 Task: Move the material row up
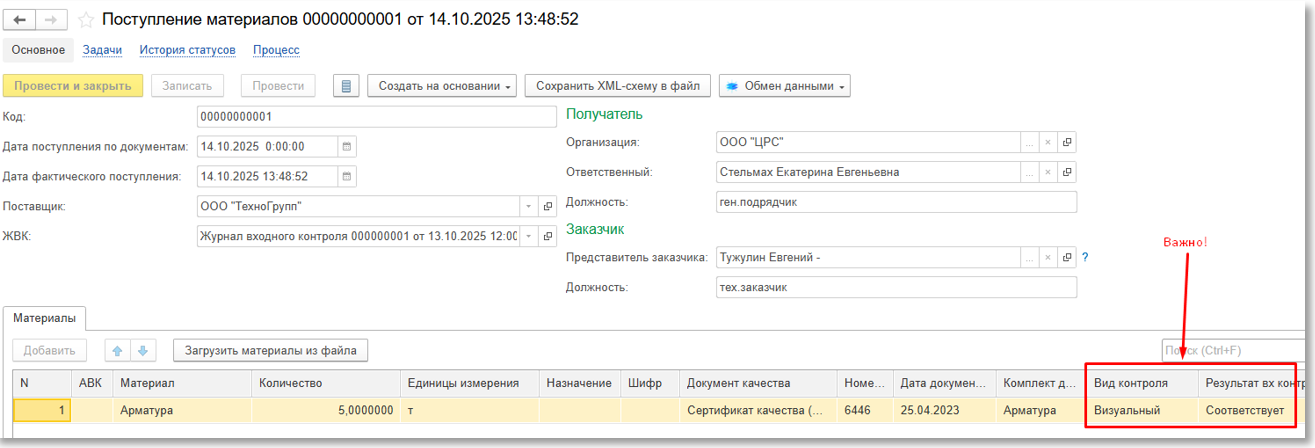(118, 351)
